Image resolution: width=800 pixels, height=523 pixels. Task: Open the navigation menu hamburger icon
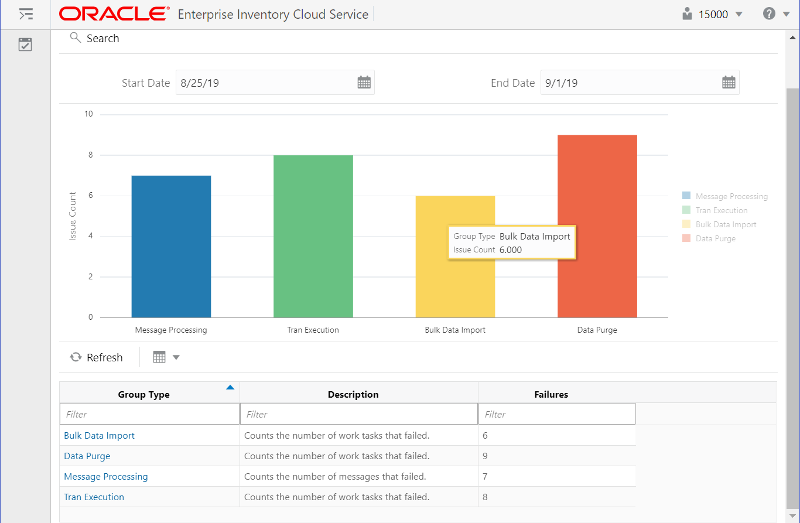coord(26,14)
